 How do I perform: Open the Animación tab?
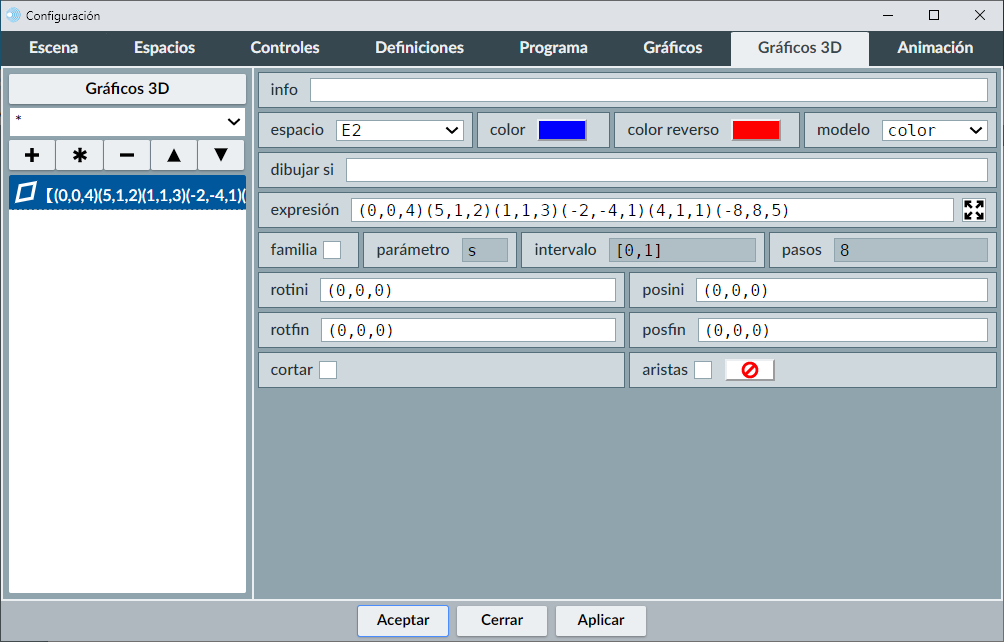(934, 48)
